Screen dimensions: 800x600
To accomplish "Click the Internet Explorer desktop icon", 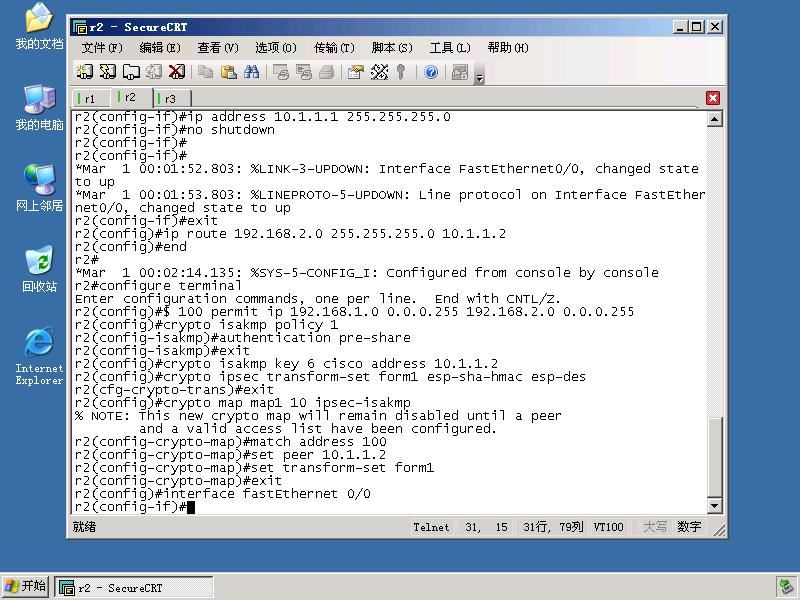I will click(39, 356).
